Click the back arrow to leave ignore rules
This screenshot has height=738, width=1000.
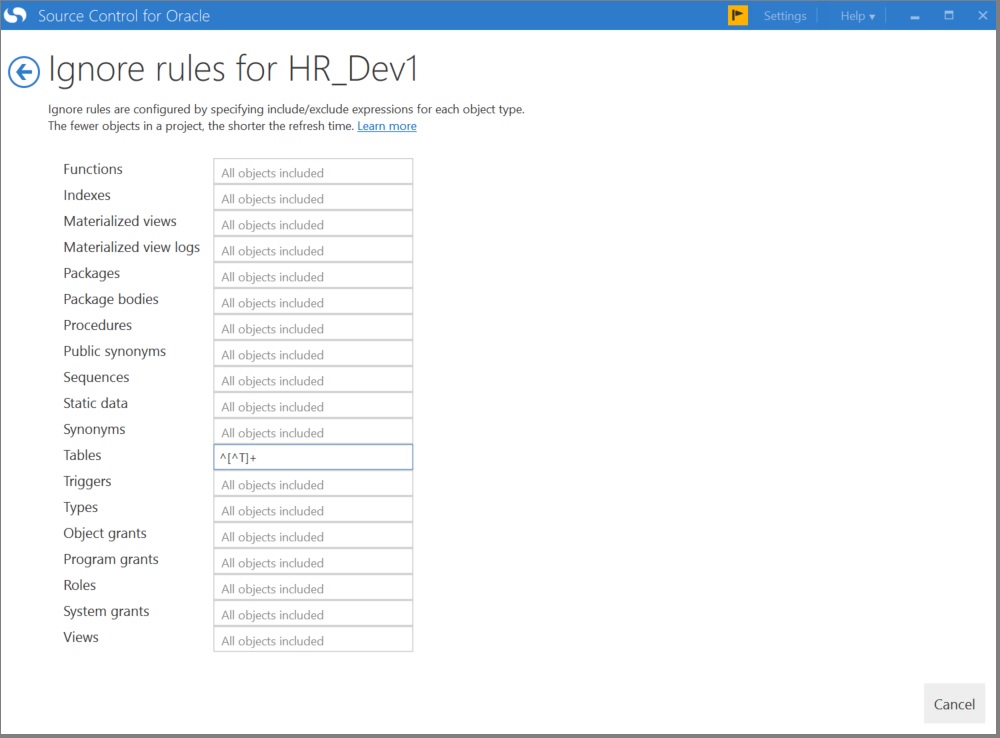[x=23, y=71]
